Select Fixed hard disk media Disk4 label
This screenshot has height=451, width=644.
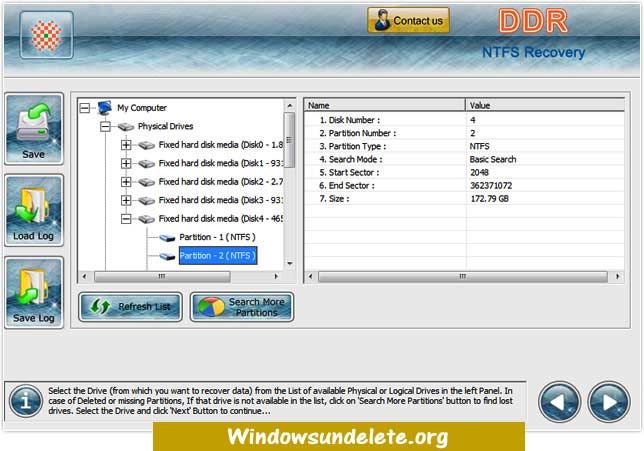(221, 219)
